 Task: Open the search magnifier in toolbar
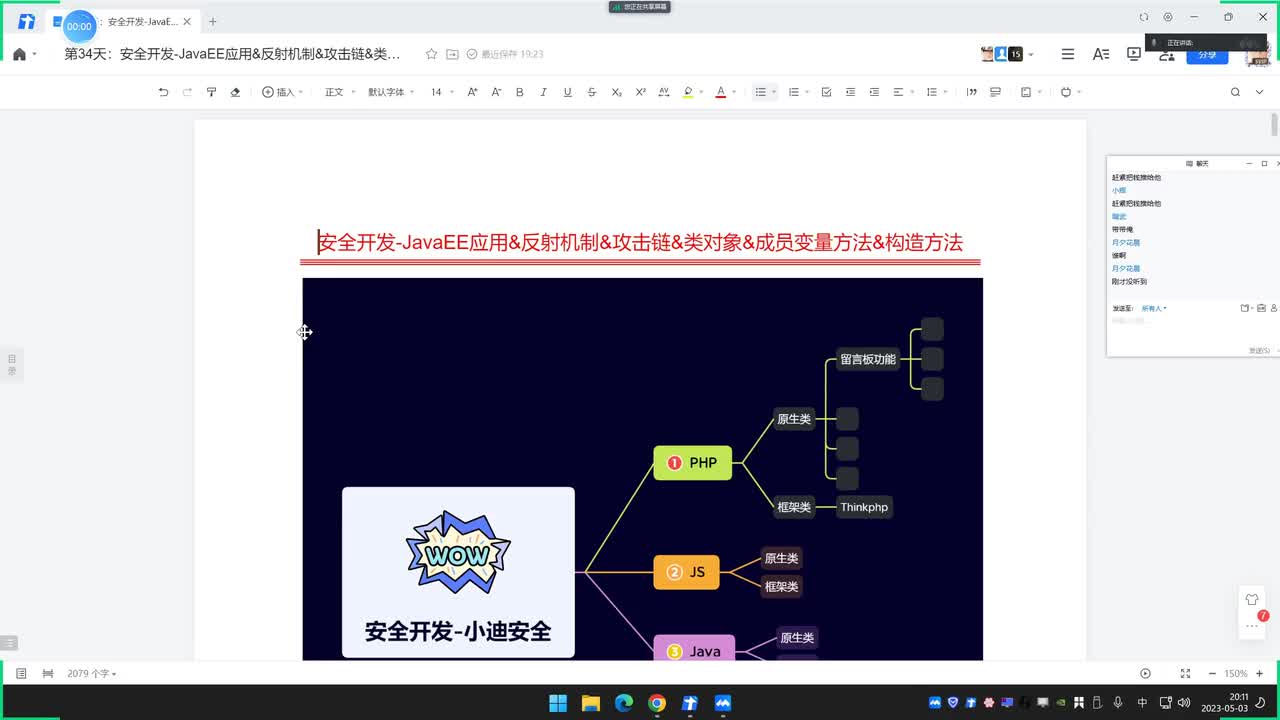(x=1235, y=92)
